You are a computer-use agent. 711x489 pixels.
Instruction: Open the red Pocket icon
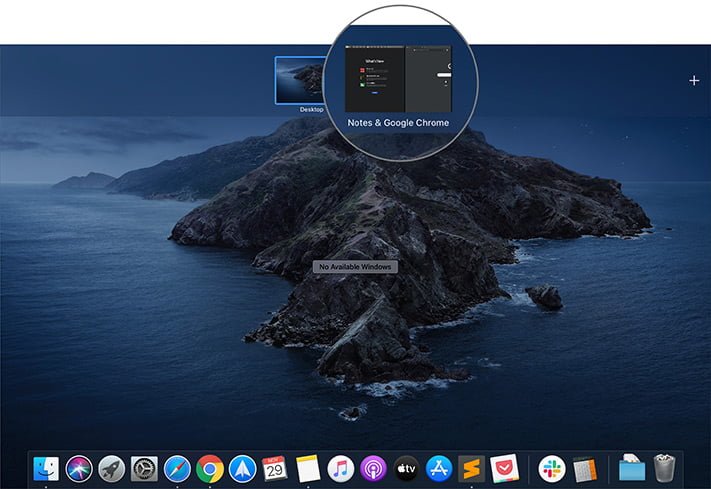pyautogui.click(x=504, y=469)
